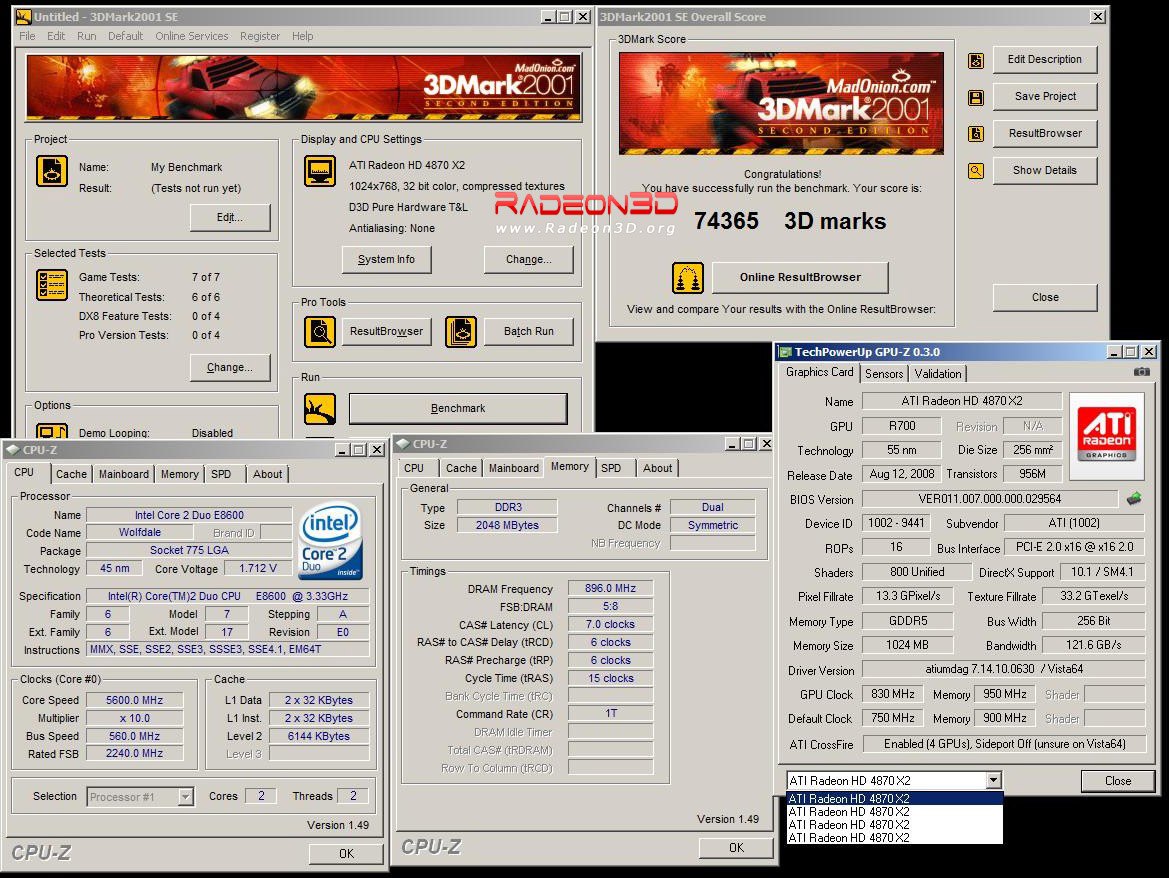Expand the CPU-Z Processor selection dropdown
This screenshot has width=1169, height=878.
[x=186, y=797]
